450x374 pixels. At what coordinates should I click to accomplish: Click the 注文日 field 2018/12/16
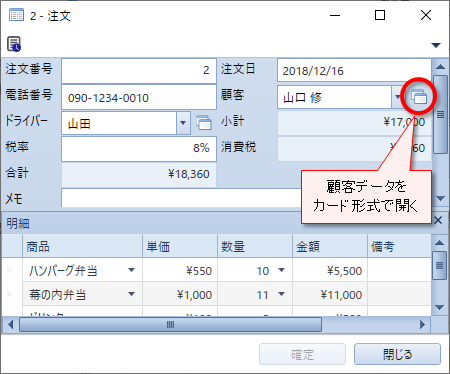click(x=354, y=70)
